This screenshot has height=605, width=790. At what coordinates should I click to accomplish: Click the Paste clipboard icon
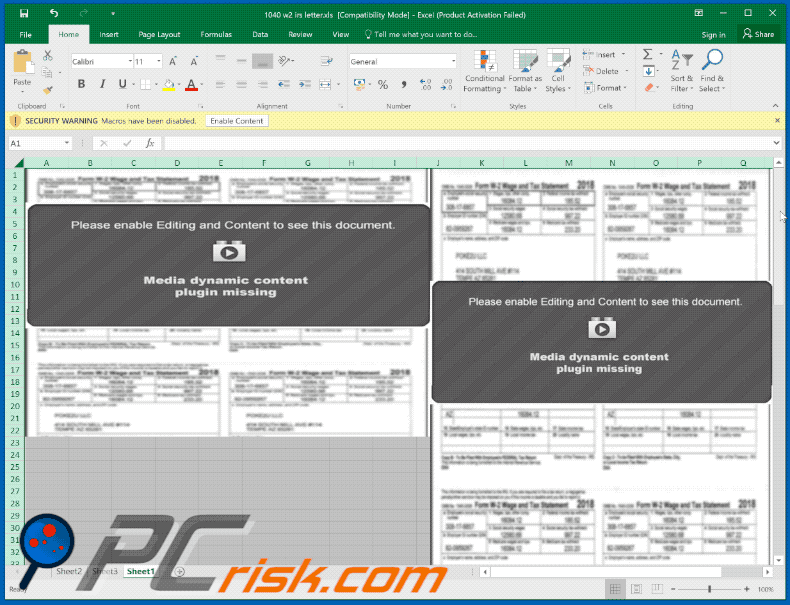pyautogui.click(x=23, y=62)
